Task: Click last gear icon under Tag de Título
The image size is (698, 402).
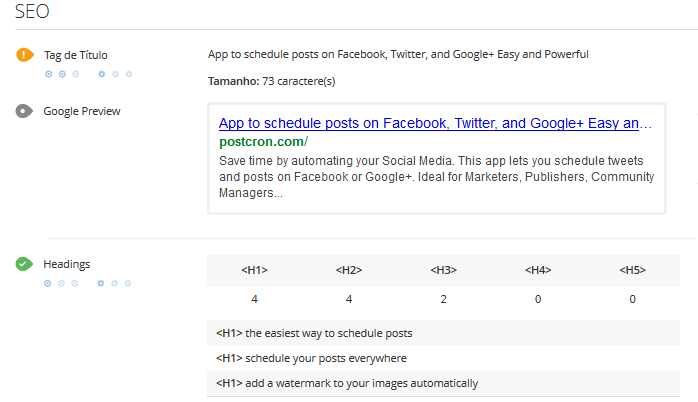Action: (128, 74)
